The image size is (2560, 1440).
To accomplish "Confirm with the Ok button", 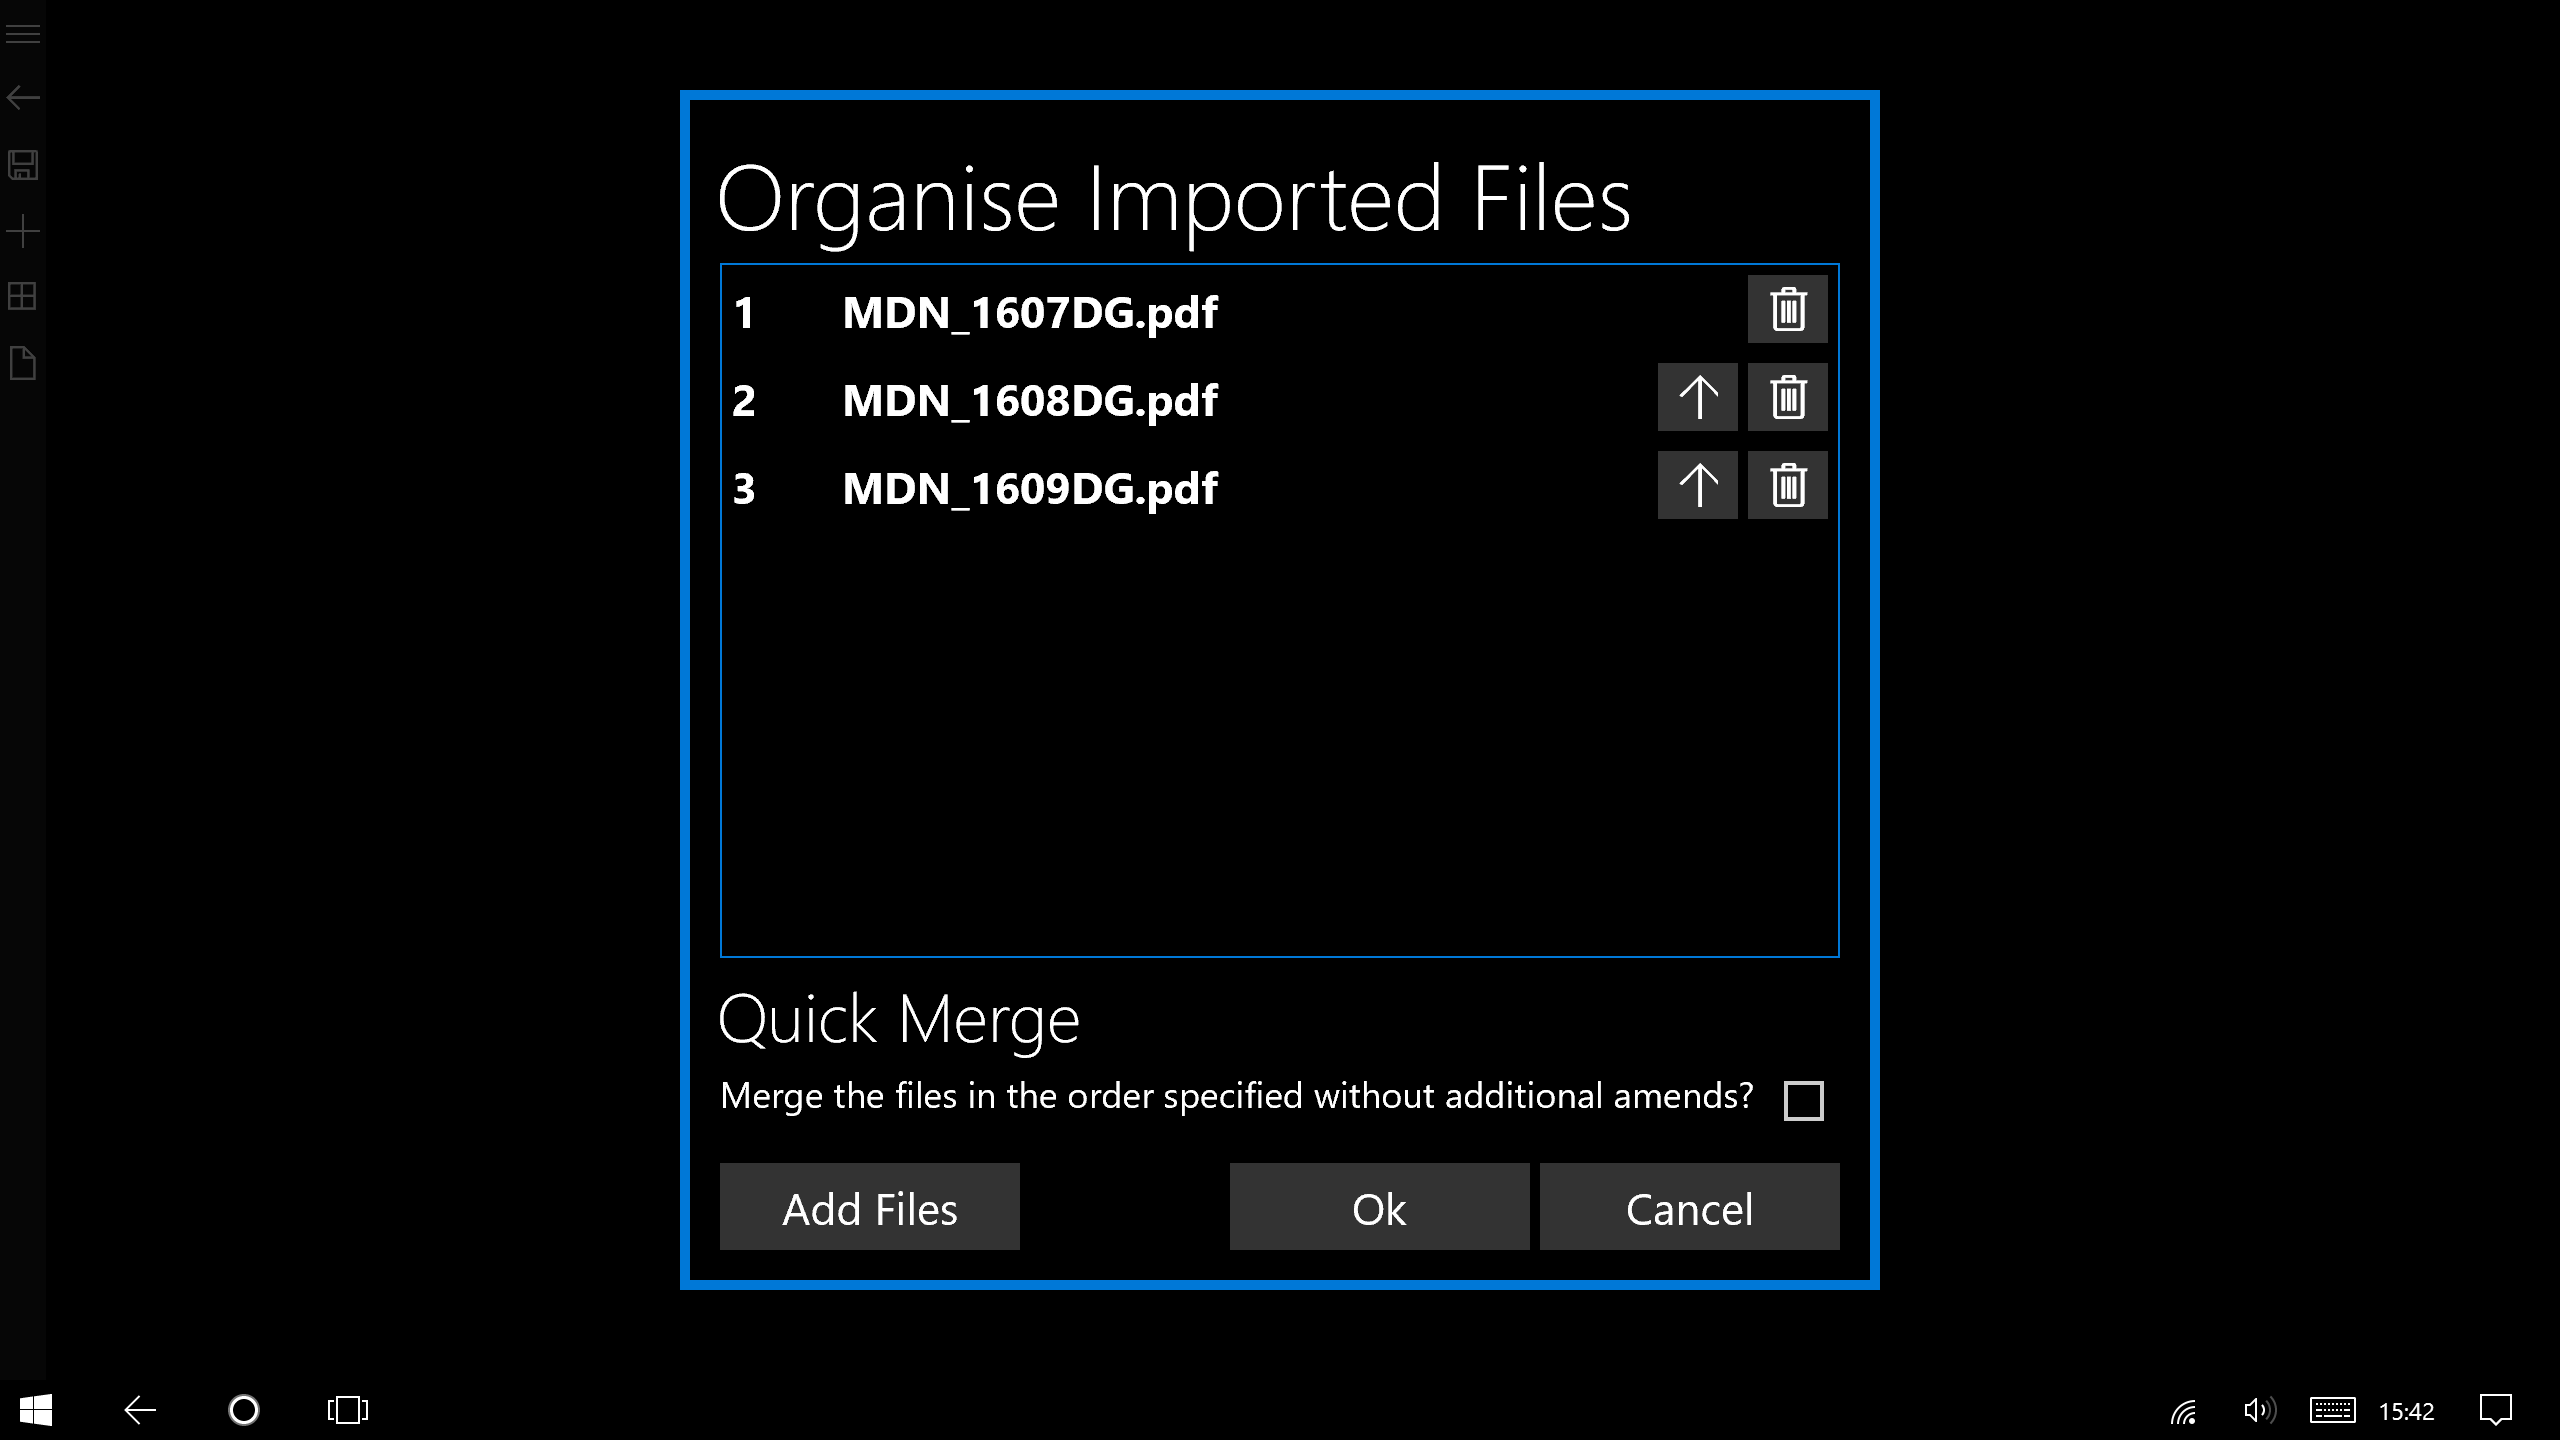I will (1379, 1207).
